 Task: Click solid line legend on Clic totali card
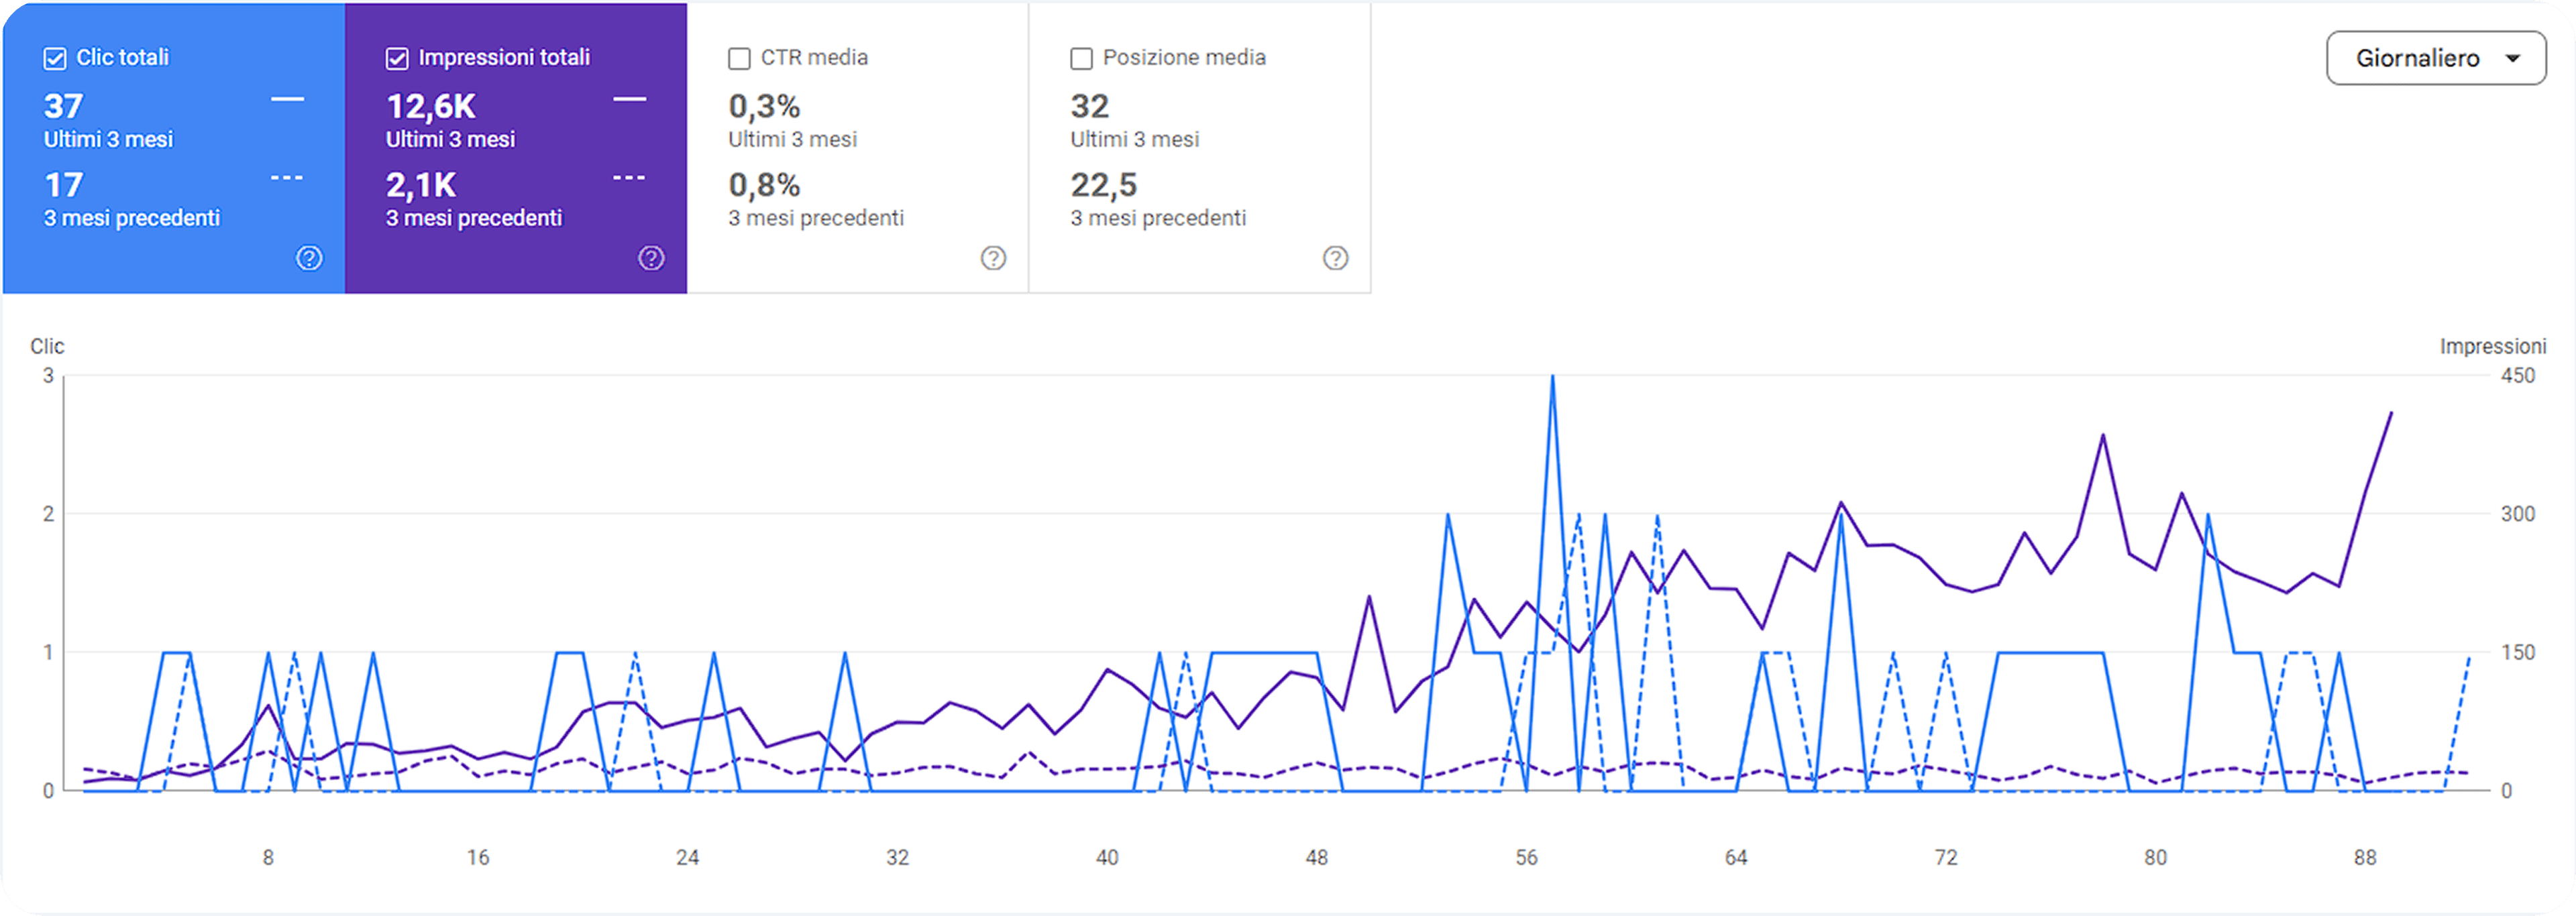[287, 99]
